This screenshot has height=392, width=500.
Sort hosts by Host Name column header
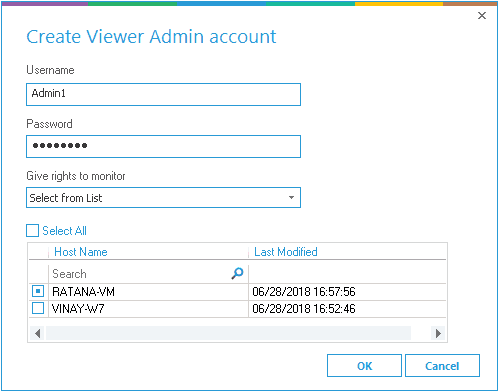81,252
